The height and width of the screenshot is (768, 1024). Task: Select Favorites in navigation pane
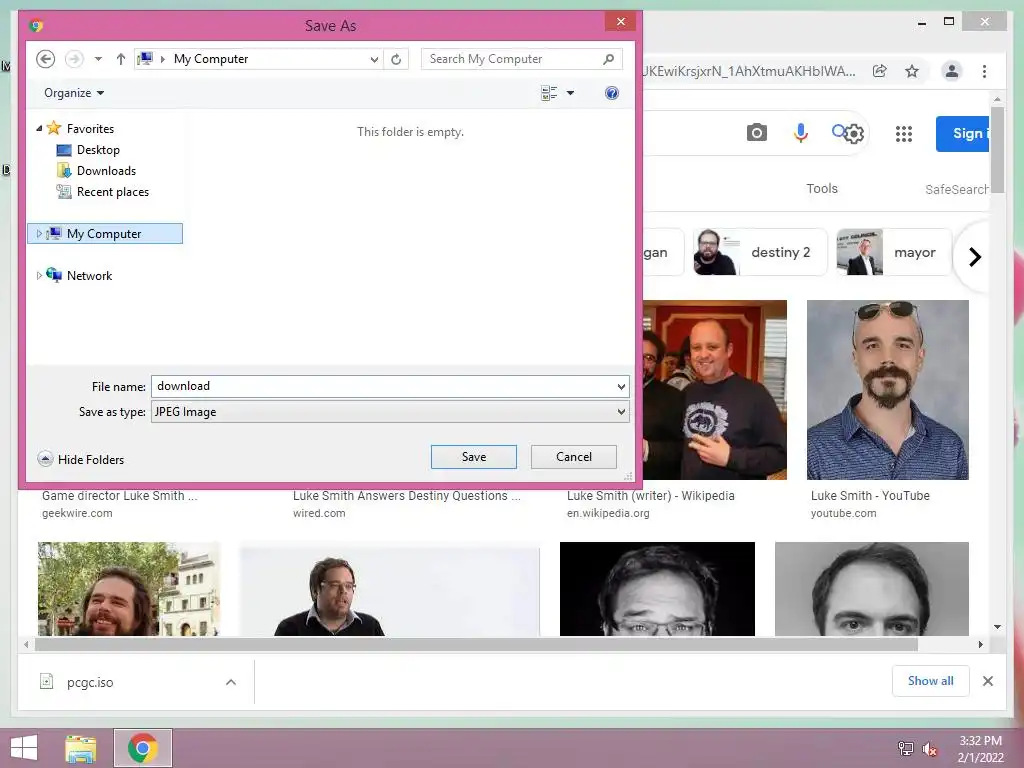pyautogui.click(x=90, y=129)
